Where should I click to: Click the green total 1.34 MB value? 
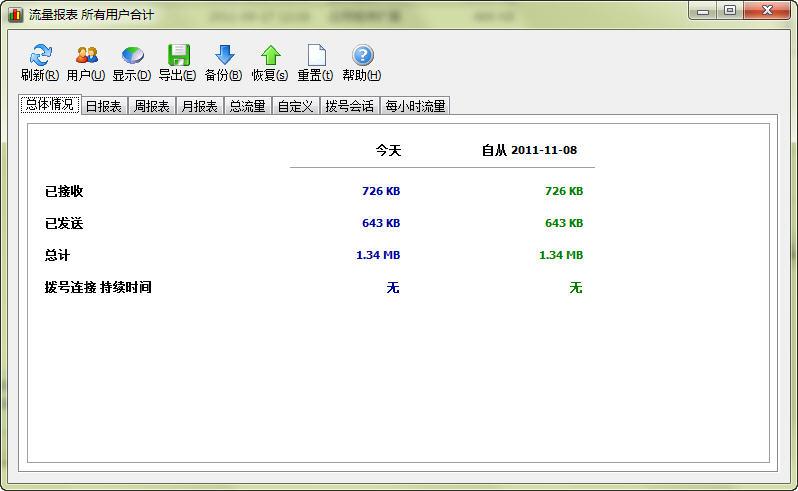click(561, 255)
